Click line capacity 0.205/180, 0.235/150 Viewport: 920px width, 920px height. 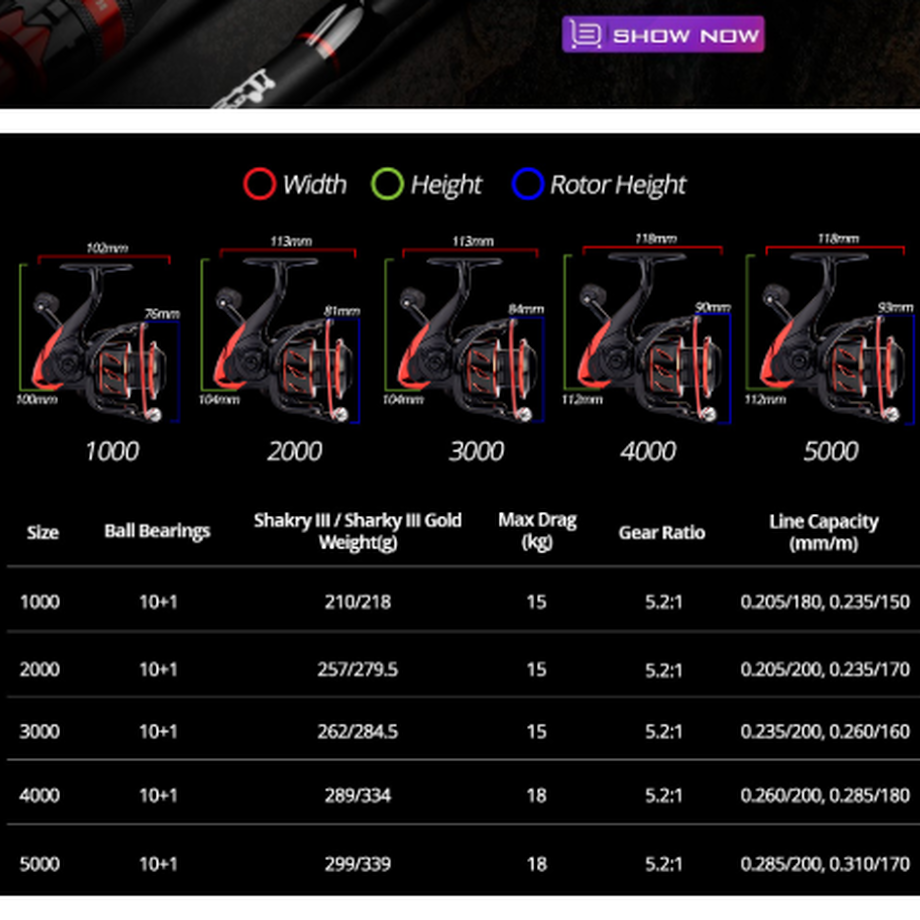click(825, 601)
